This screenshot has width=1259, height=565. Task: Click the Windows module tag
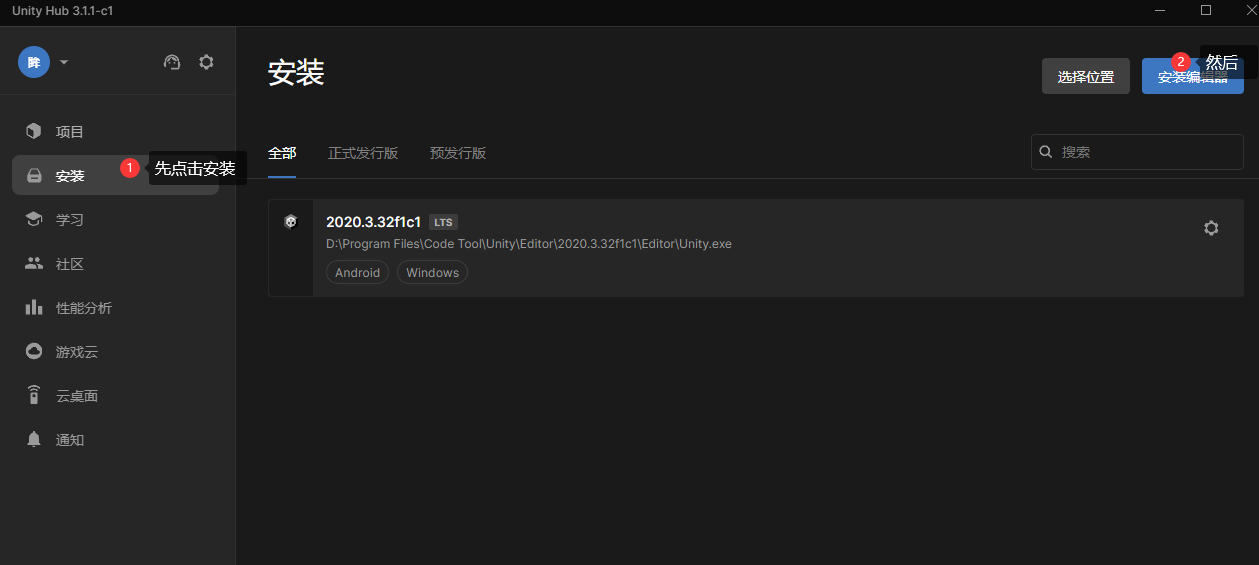[432, 272]
